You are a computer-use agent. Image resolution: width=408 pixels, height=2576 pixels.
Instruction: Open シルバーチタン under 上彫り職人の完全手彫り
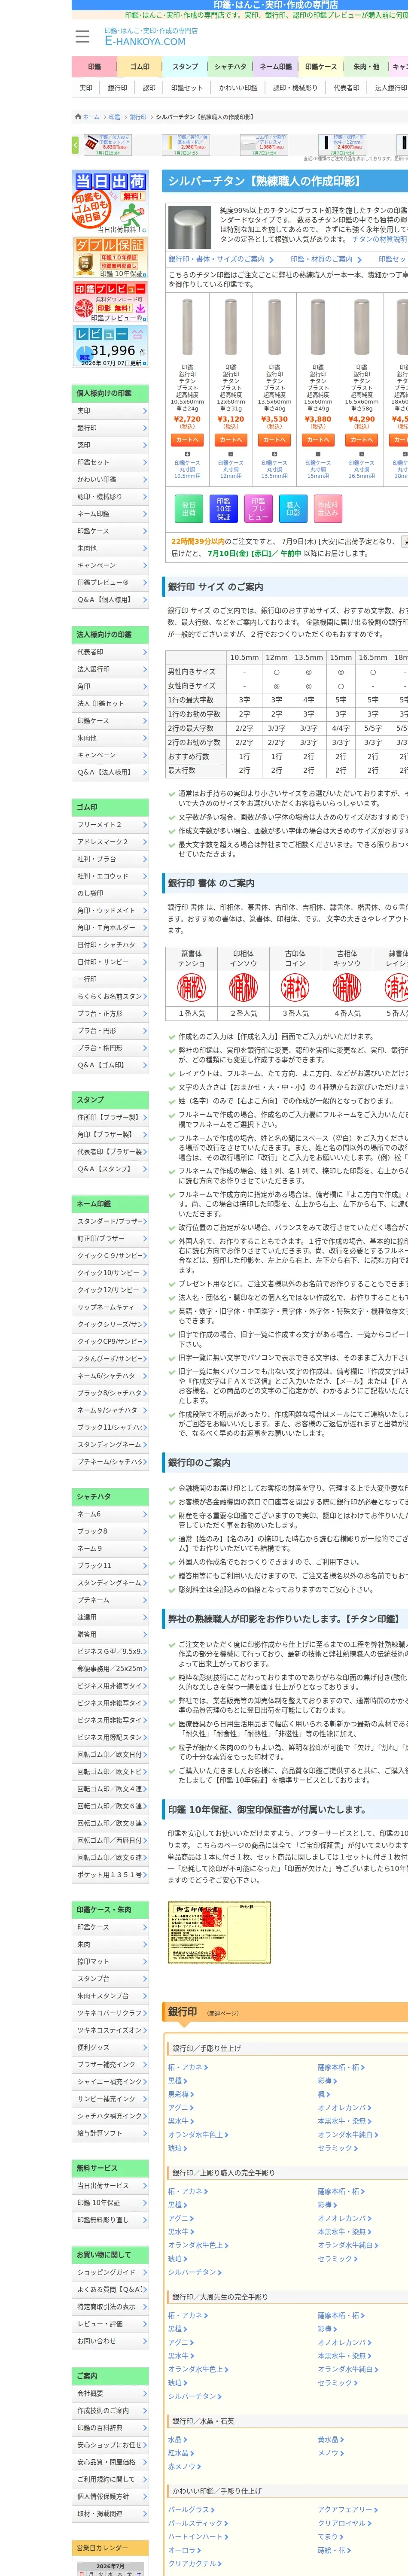[194, 2272]
